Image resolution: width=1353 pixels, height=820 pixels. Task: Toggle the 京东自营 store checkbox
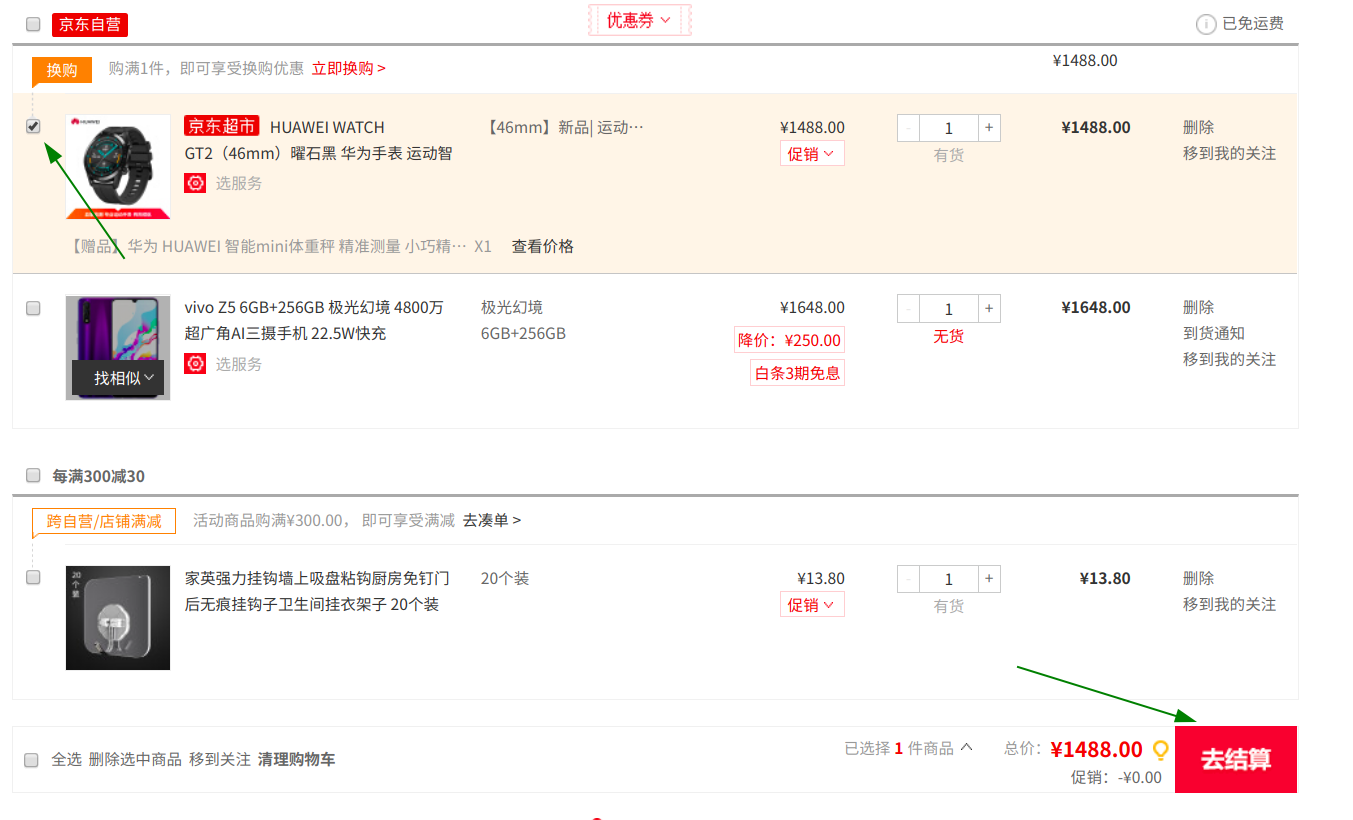click(33, 24)
